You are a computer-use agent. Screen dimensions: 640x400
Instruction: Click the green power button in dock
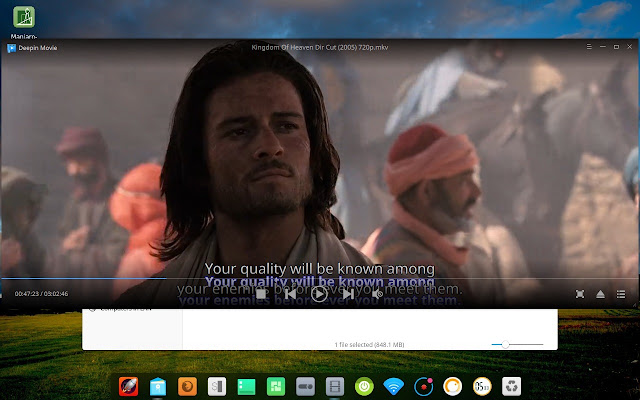click(364, 386)
